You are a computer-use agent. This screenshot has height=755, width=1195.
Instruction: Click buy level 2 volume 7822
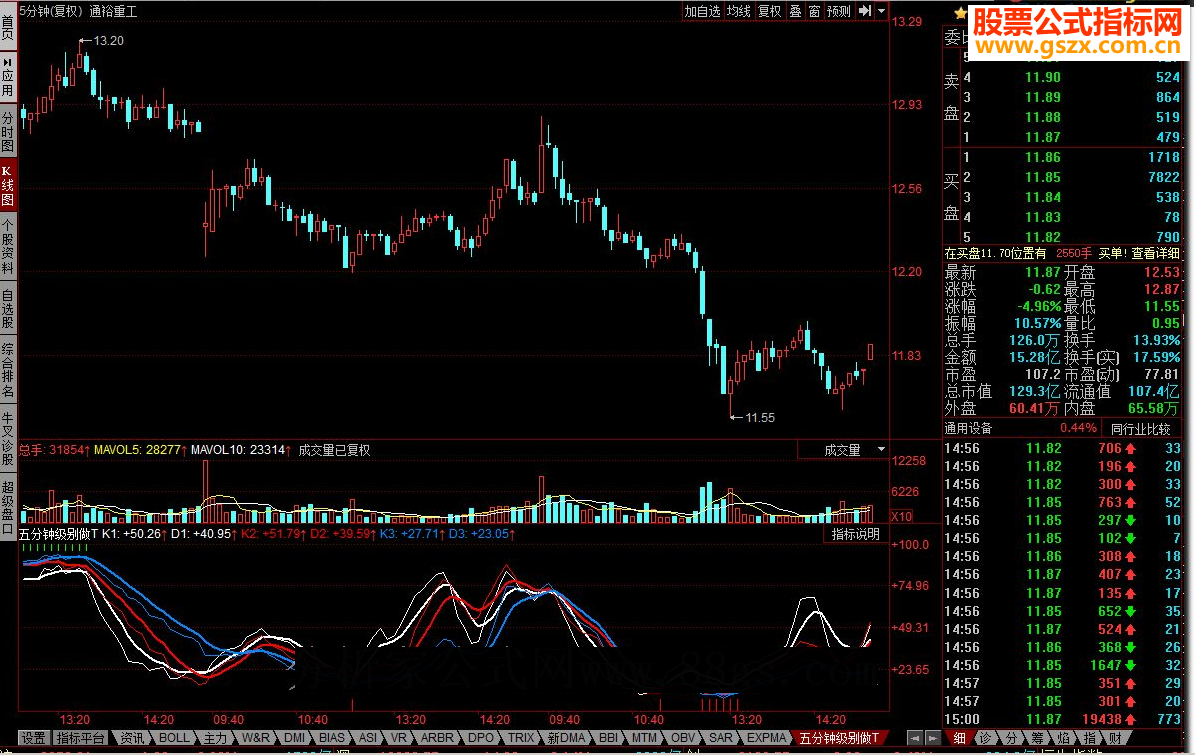pos(1164,177)
